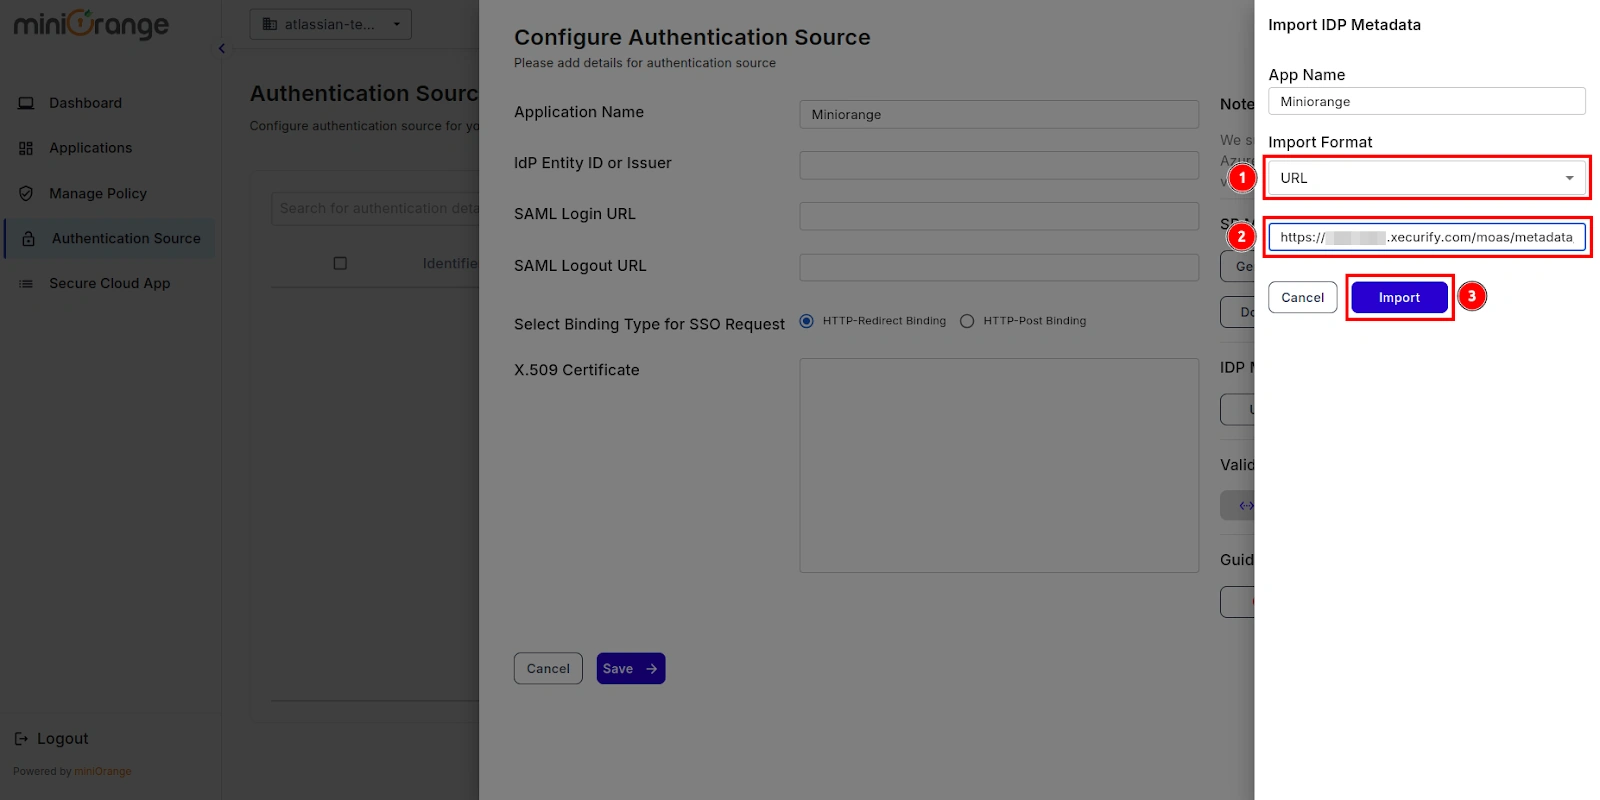
Task: Open the atlassian-te... organization dropdown
Action: click(331, 24)
